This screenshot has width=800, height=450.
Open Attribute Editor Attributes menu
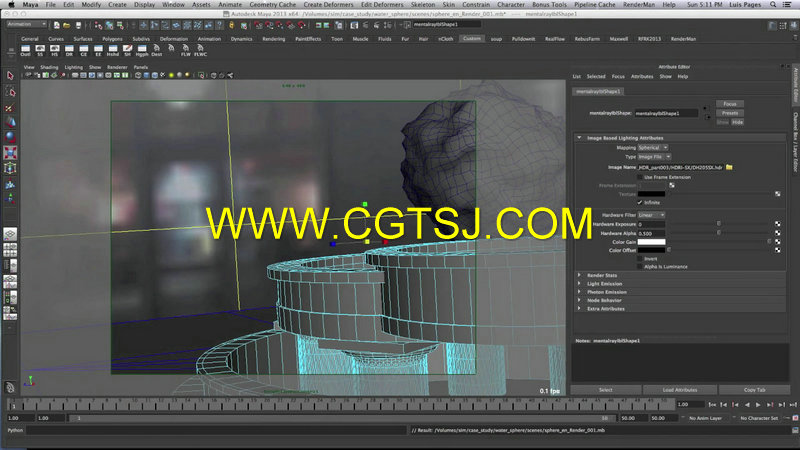point(642,77)
